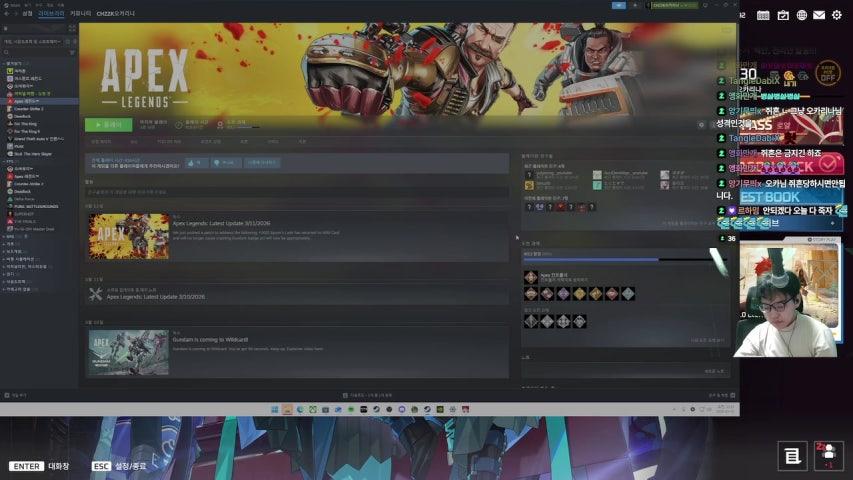Image resolution: width=853 pixels, height=480 pixels.
Task: Open the overlay gear settings icon
Action: coord(837,15)
